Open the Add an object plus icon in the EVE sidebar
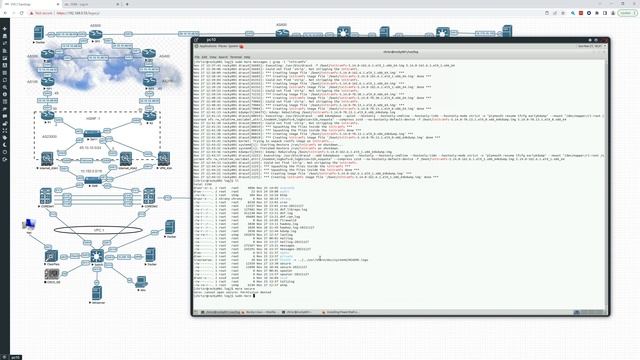640x360 pixels. coord(5,29)
